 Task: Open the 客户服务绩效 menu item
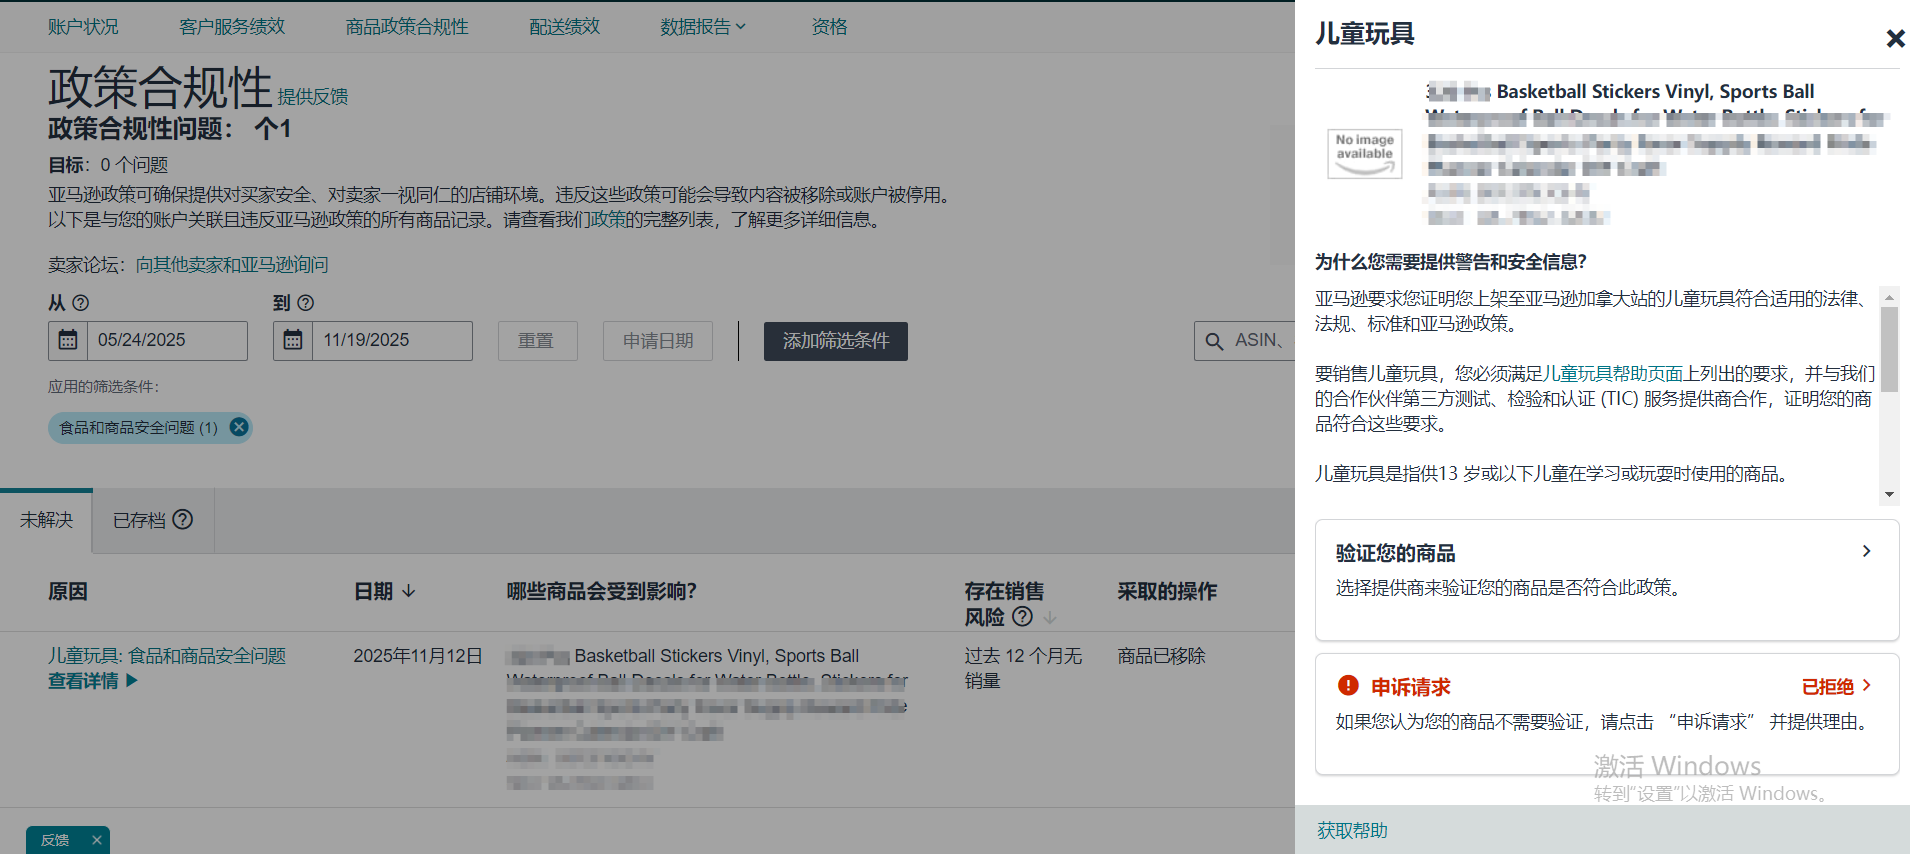coord(232,27)
